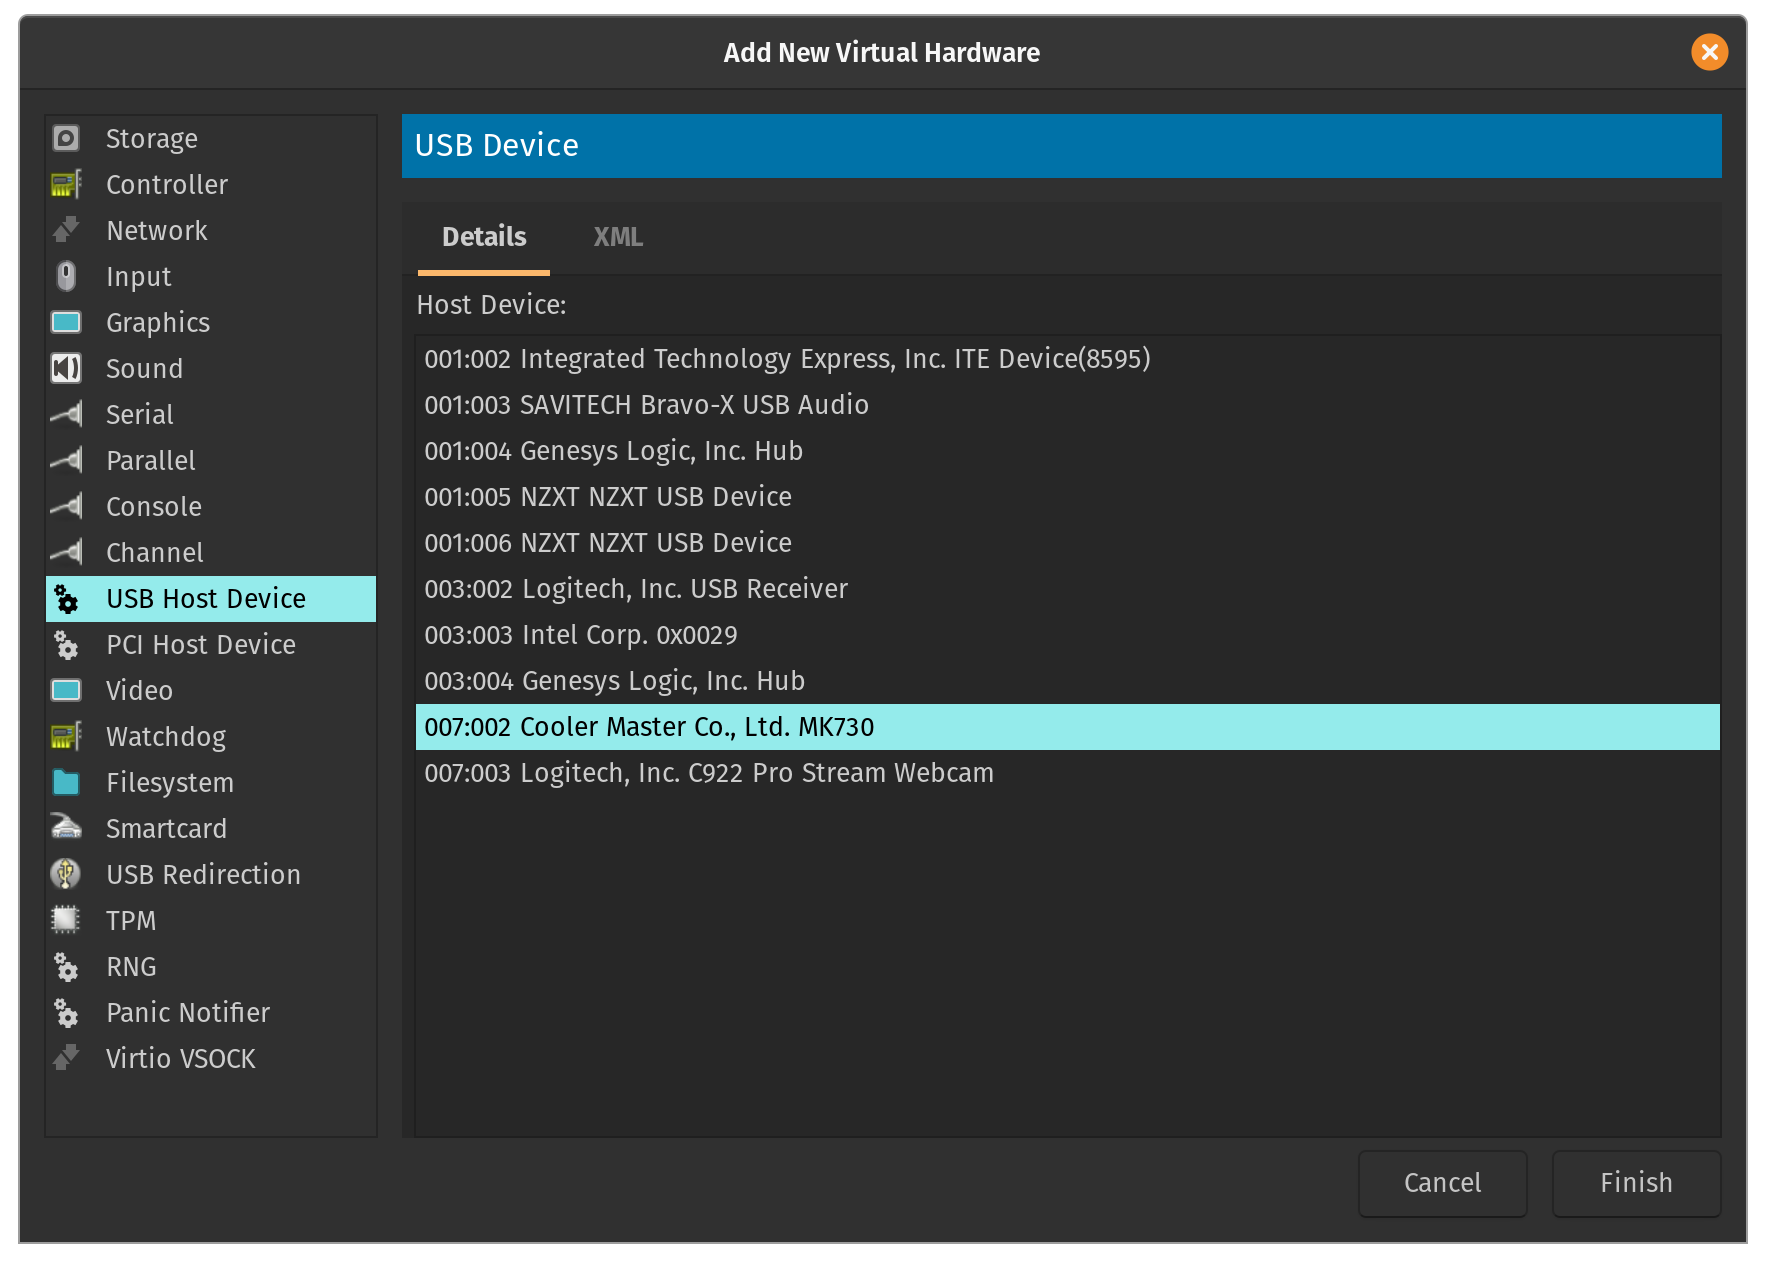Pick the Network label in sidebar
1766x1262 pixels.
tap(157, 231)
